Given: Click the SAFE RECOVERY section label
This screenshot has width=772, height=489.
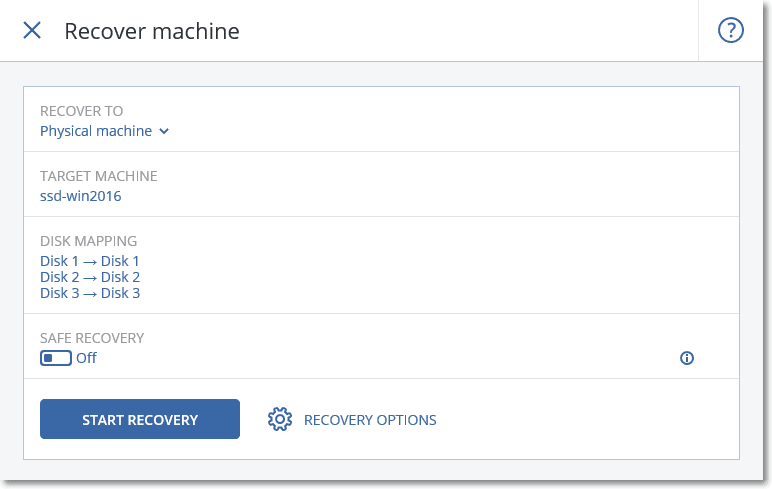Looking at the screenshot, I should pos(92,338).
